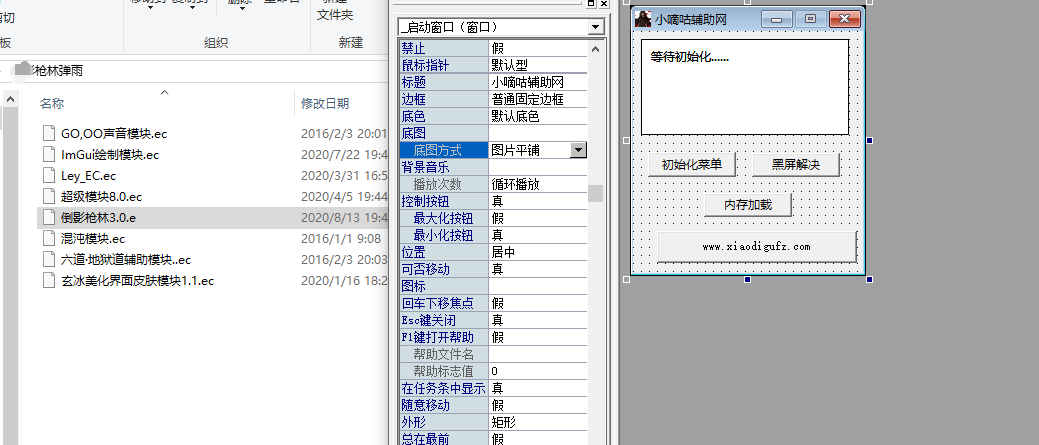This screenshot has width=1039, height=445.
Task: Click the ImGui绘制模块.ec file icon
Action: [50, 154]
